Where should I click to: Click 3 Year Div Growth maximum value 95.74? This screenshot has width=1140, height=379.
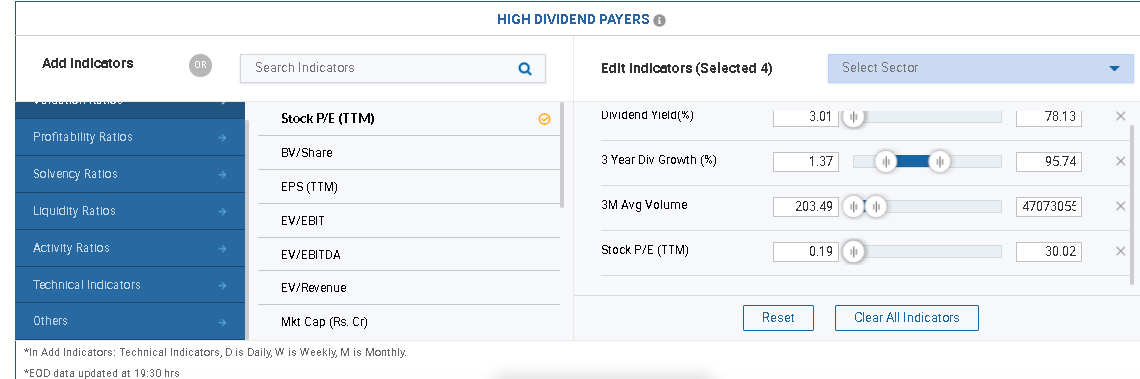tap(1048, 161)
